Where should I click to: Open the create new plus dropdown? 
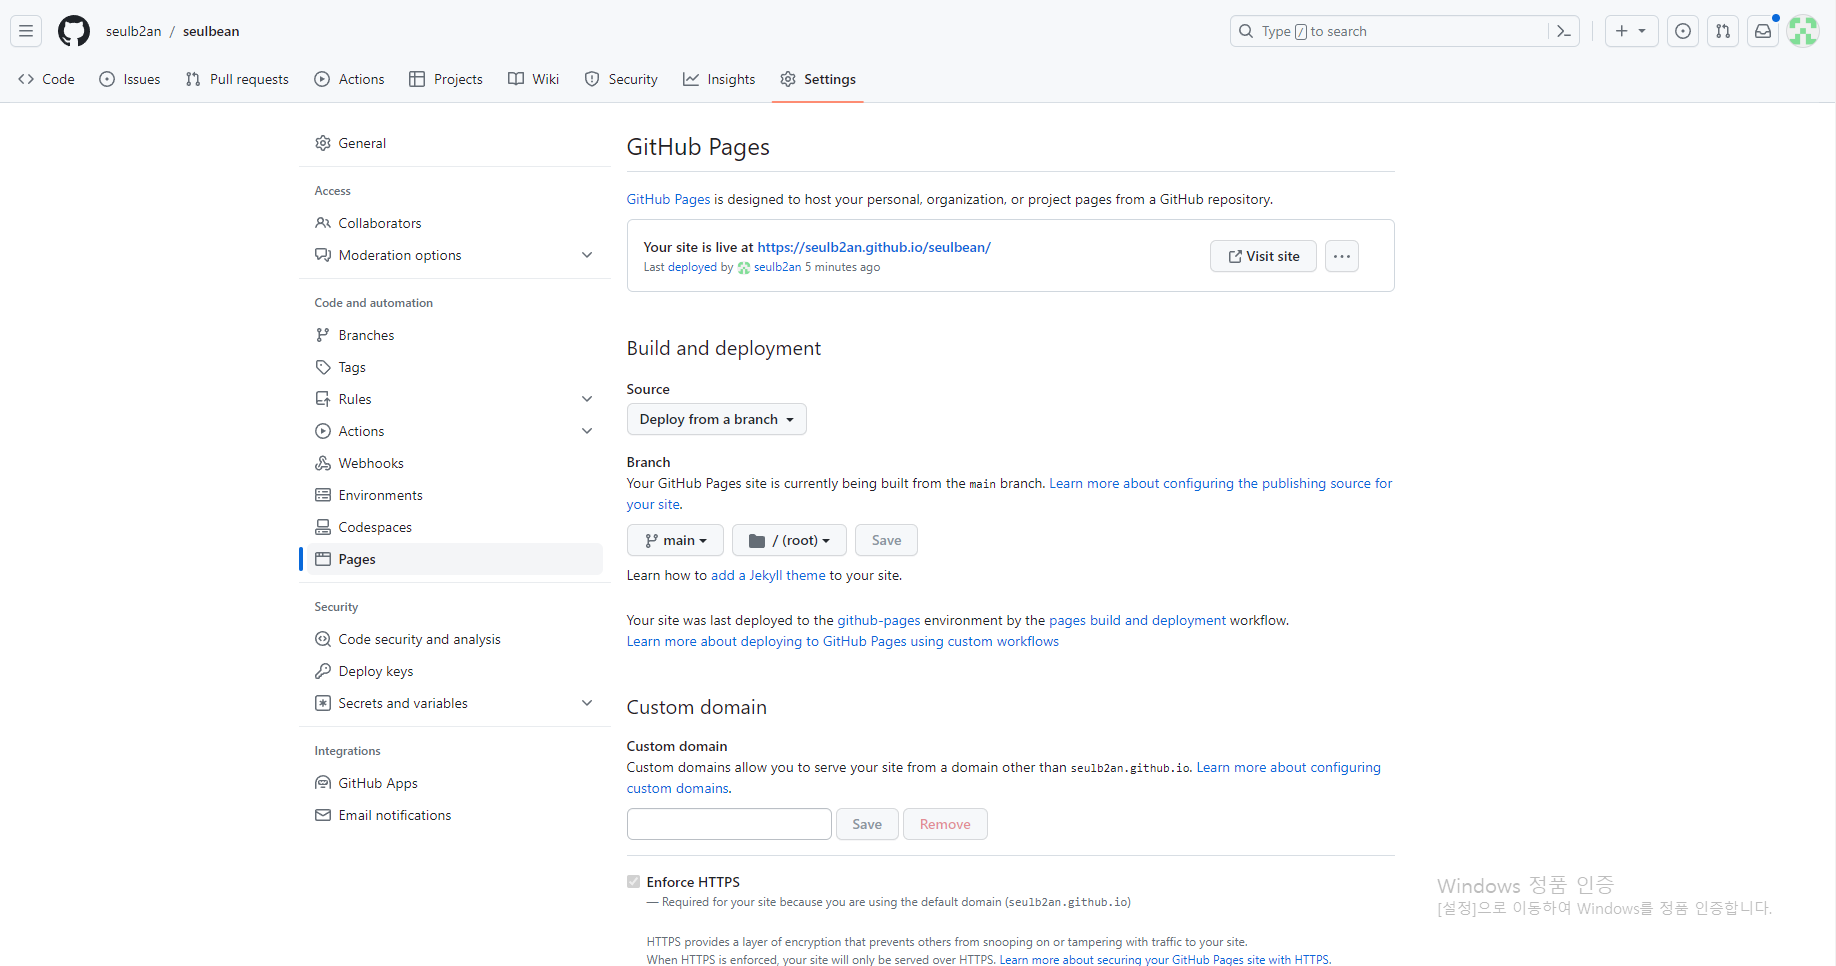point(1631,31)
